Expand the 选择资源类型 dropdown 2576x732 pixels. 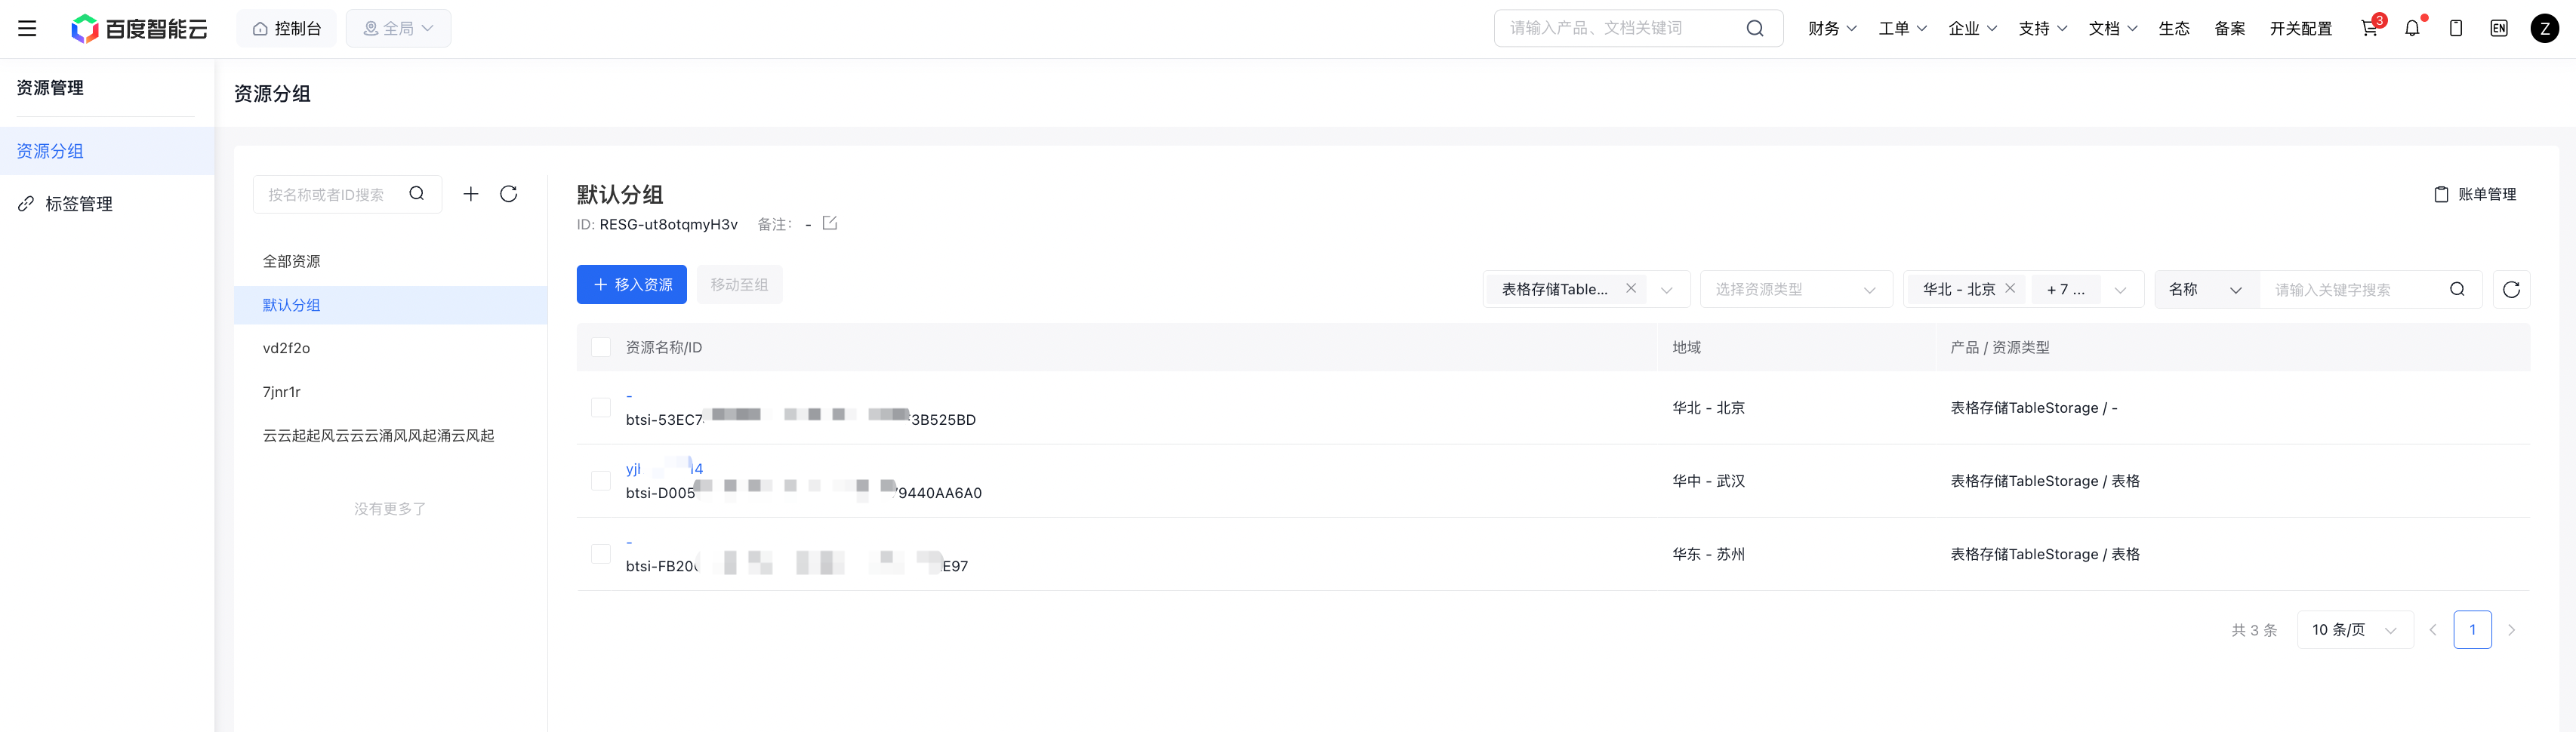click(1795, 290)
